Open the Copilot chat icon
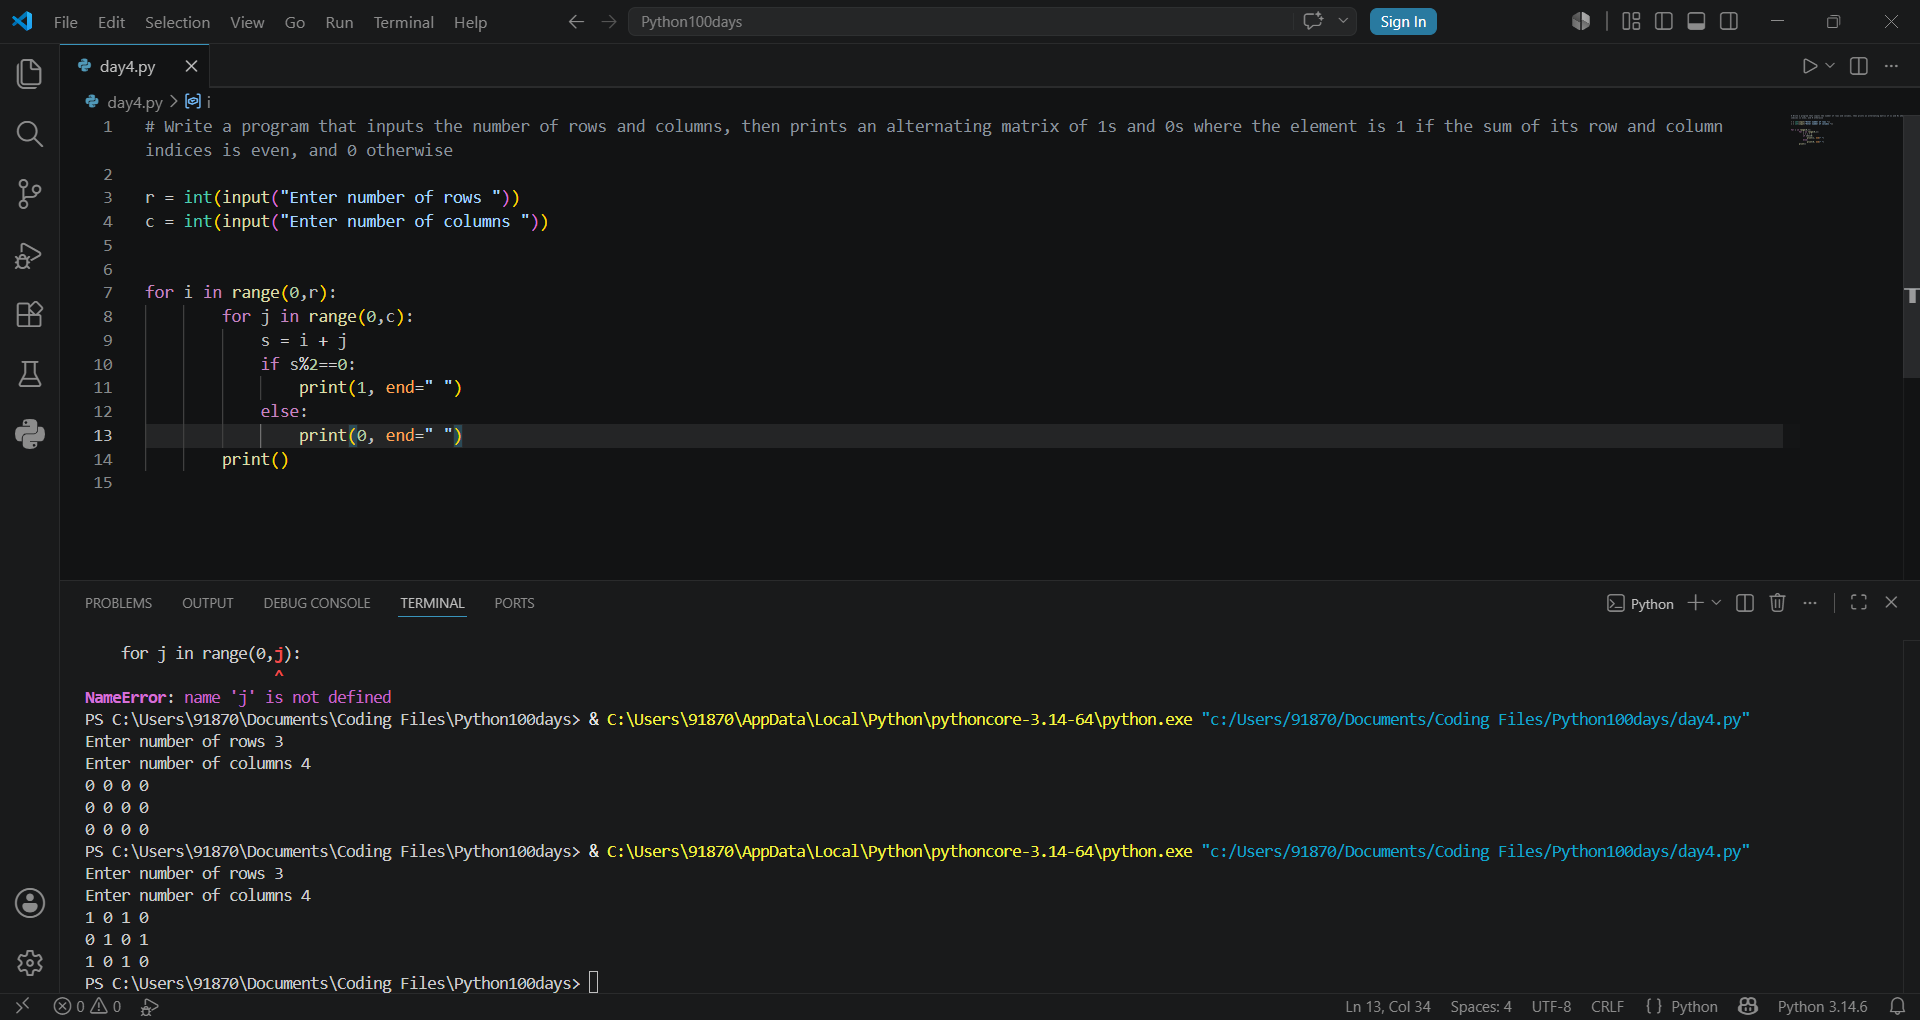The width and height of the screenshot is (1920, 1020). tap(1313, 21)
